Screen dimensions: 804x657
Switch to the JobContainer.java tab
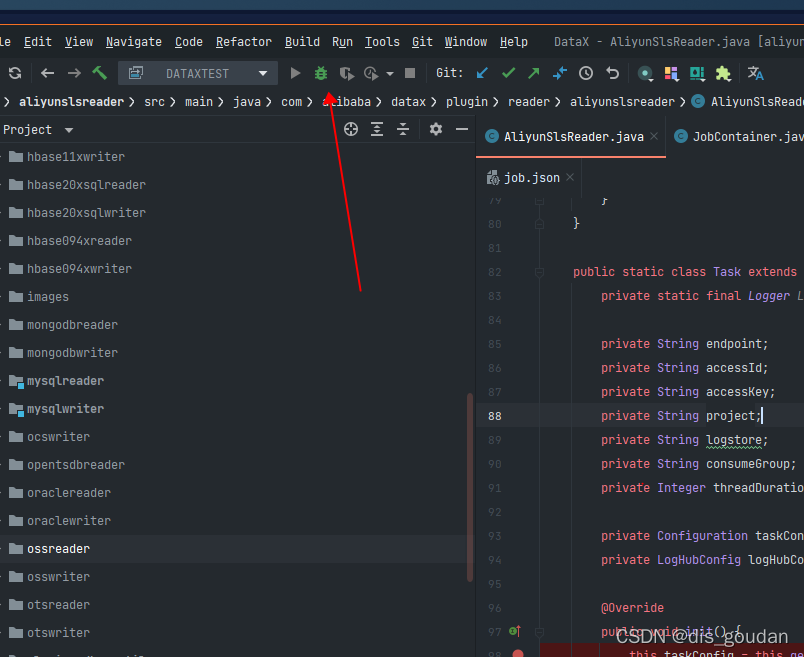[738, 137]
